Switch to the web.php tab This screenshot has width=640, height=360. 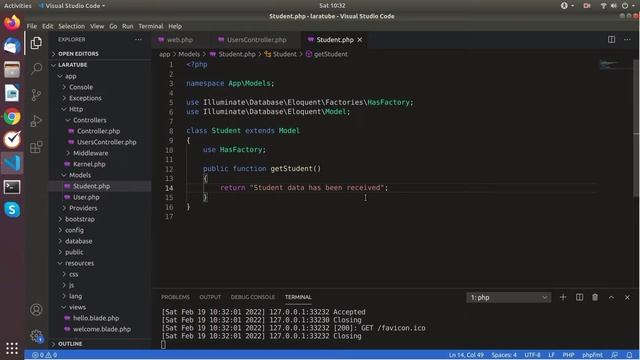[180, 40]
